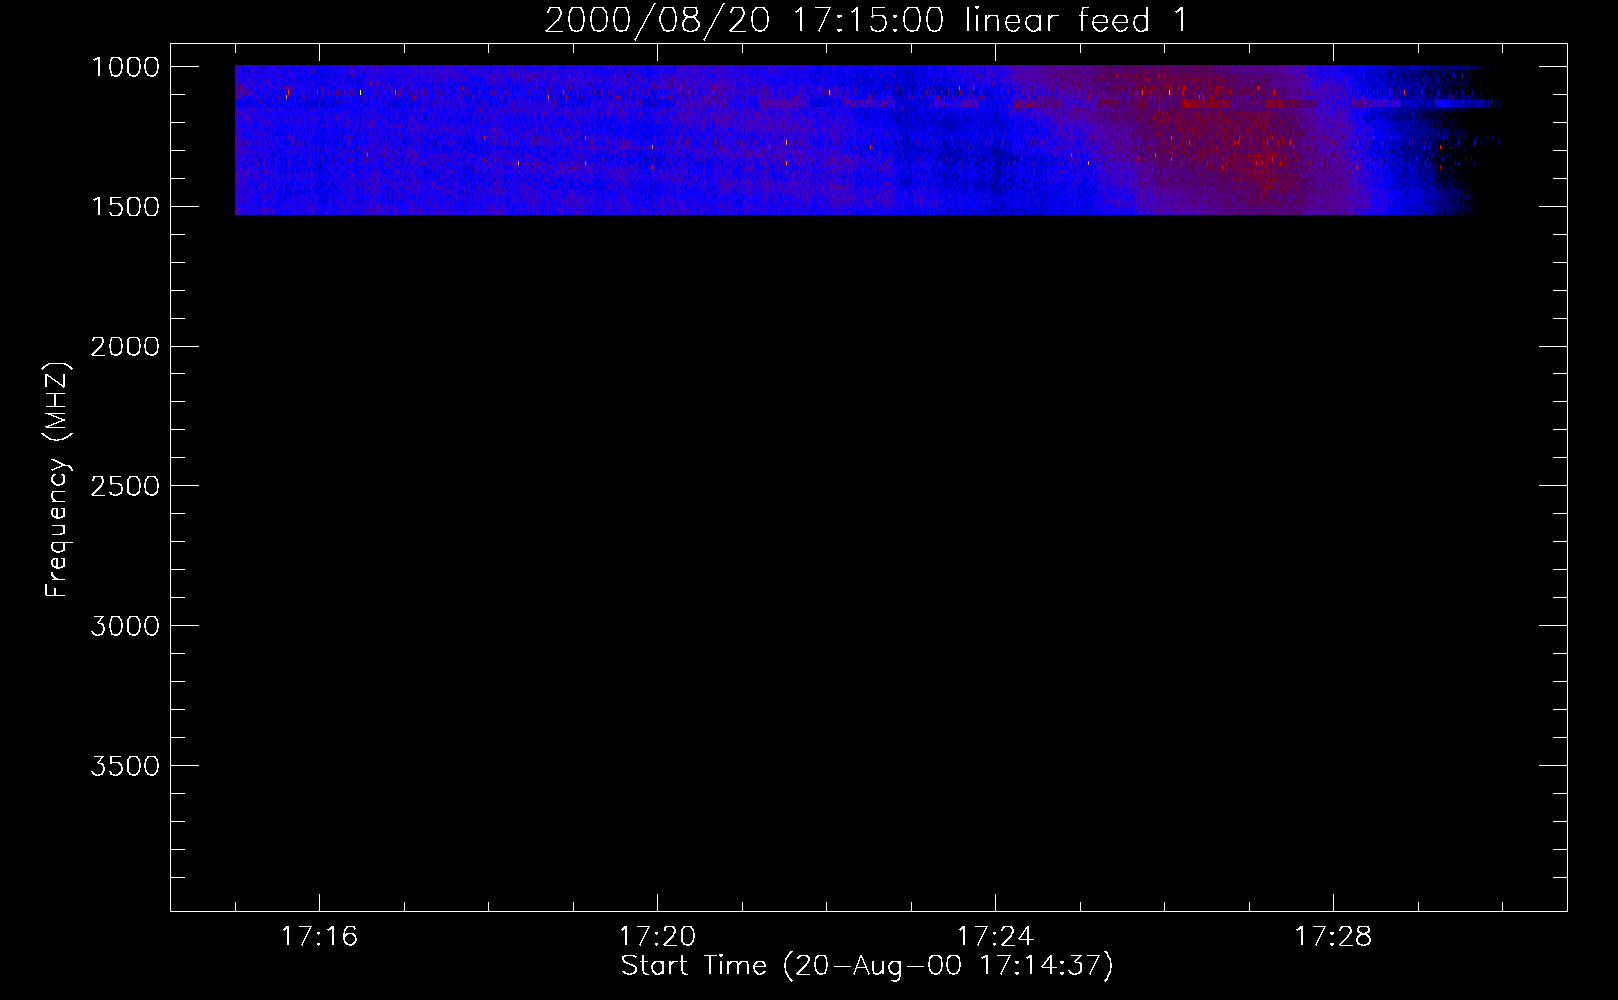Screen dimensions: 1618x1000
Task: Click the 1500 frequency tick label
Action: tap(125, 207)
